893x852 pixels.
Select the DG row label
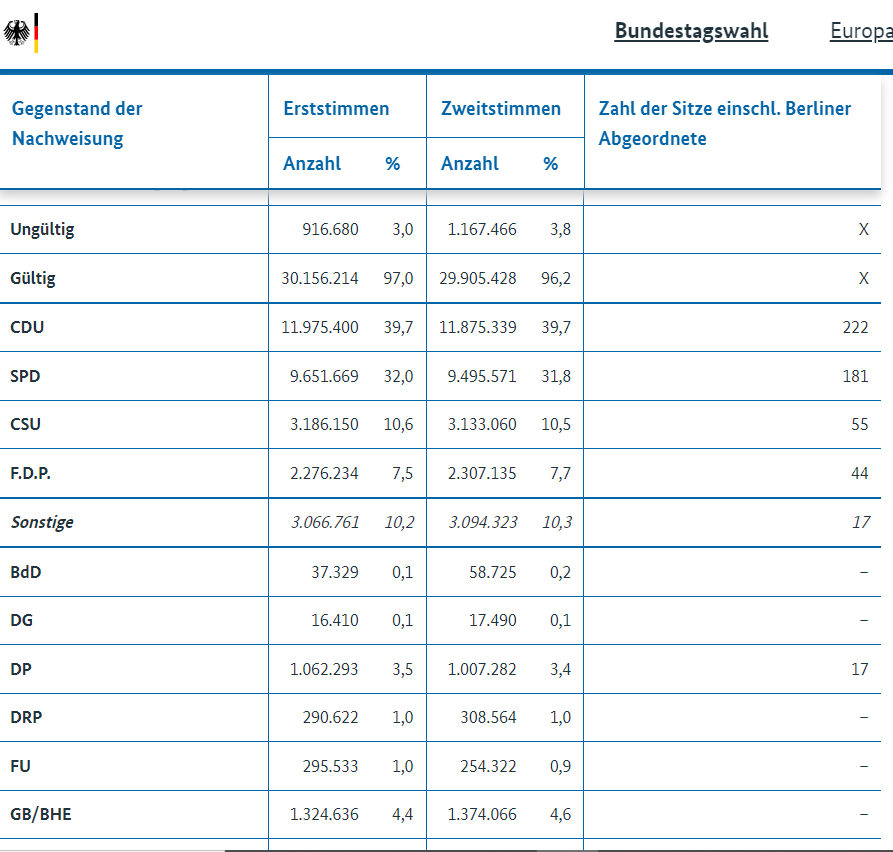coord(22,620)
